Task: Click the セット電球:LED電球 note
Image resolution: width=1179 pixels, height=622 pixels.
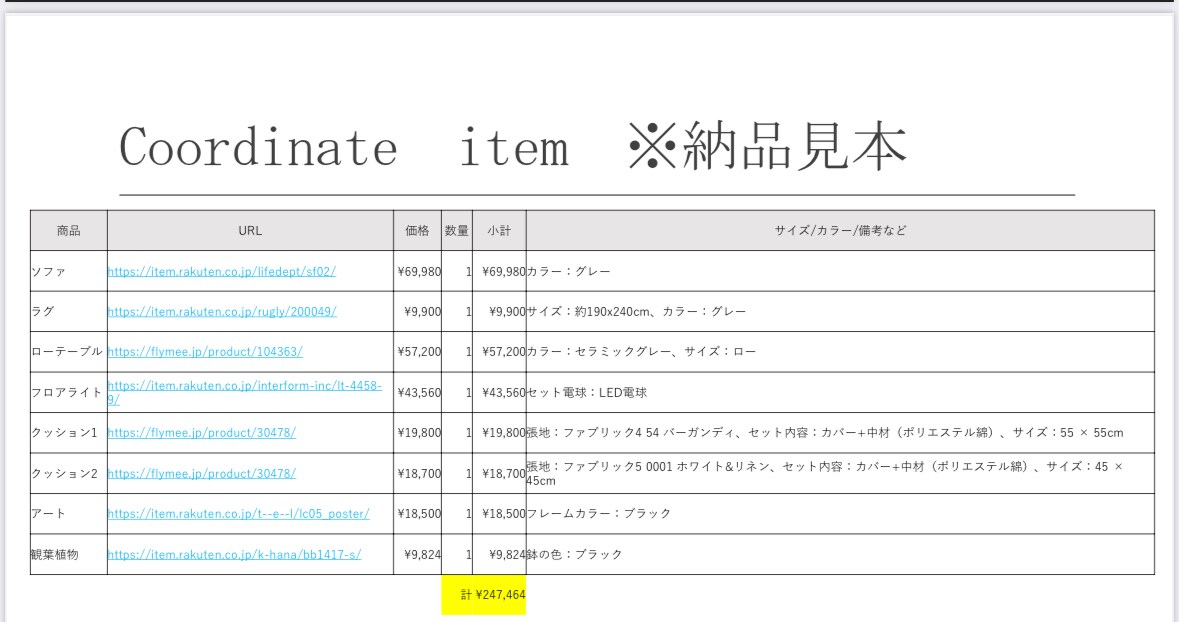Action: coord(586,393)
